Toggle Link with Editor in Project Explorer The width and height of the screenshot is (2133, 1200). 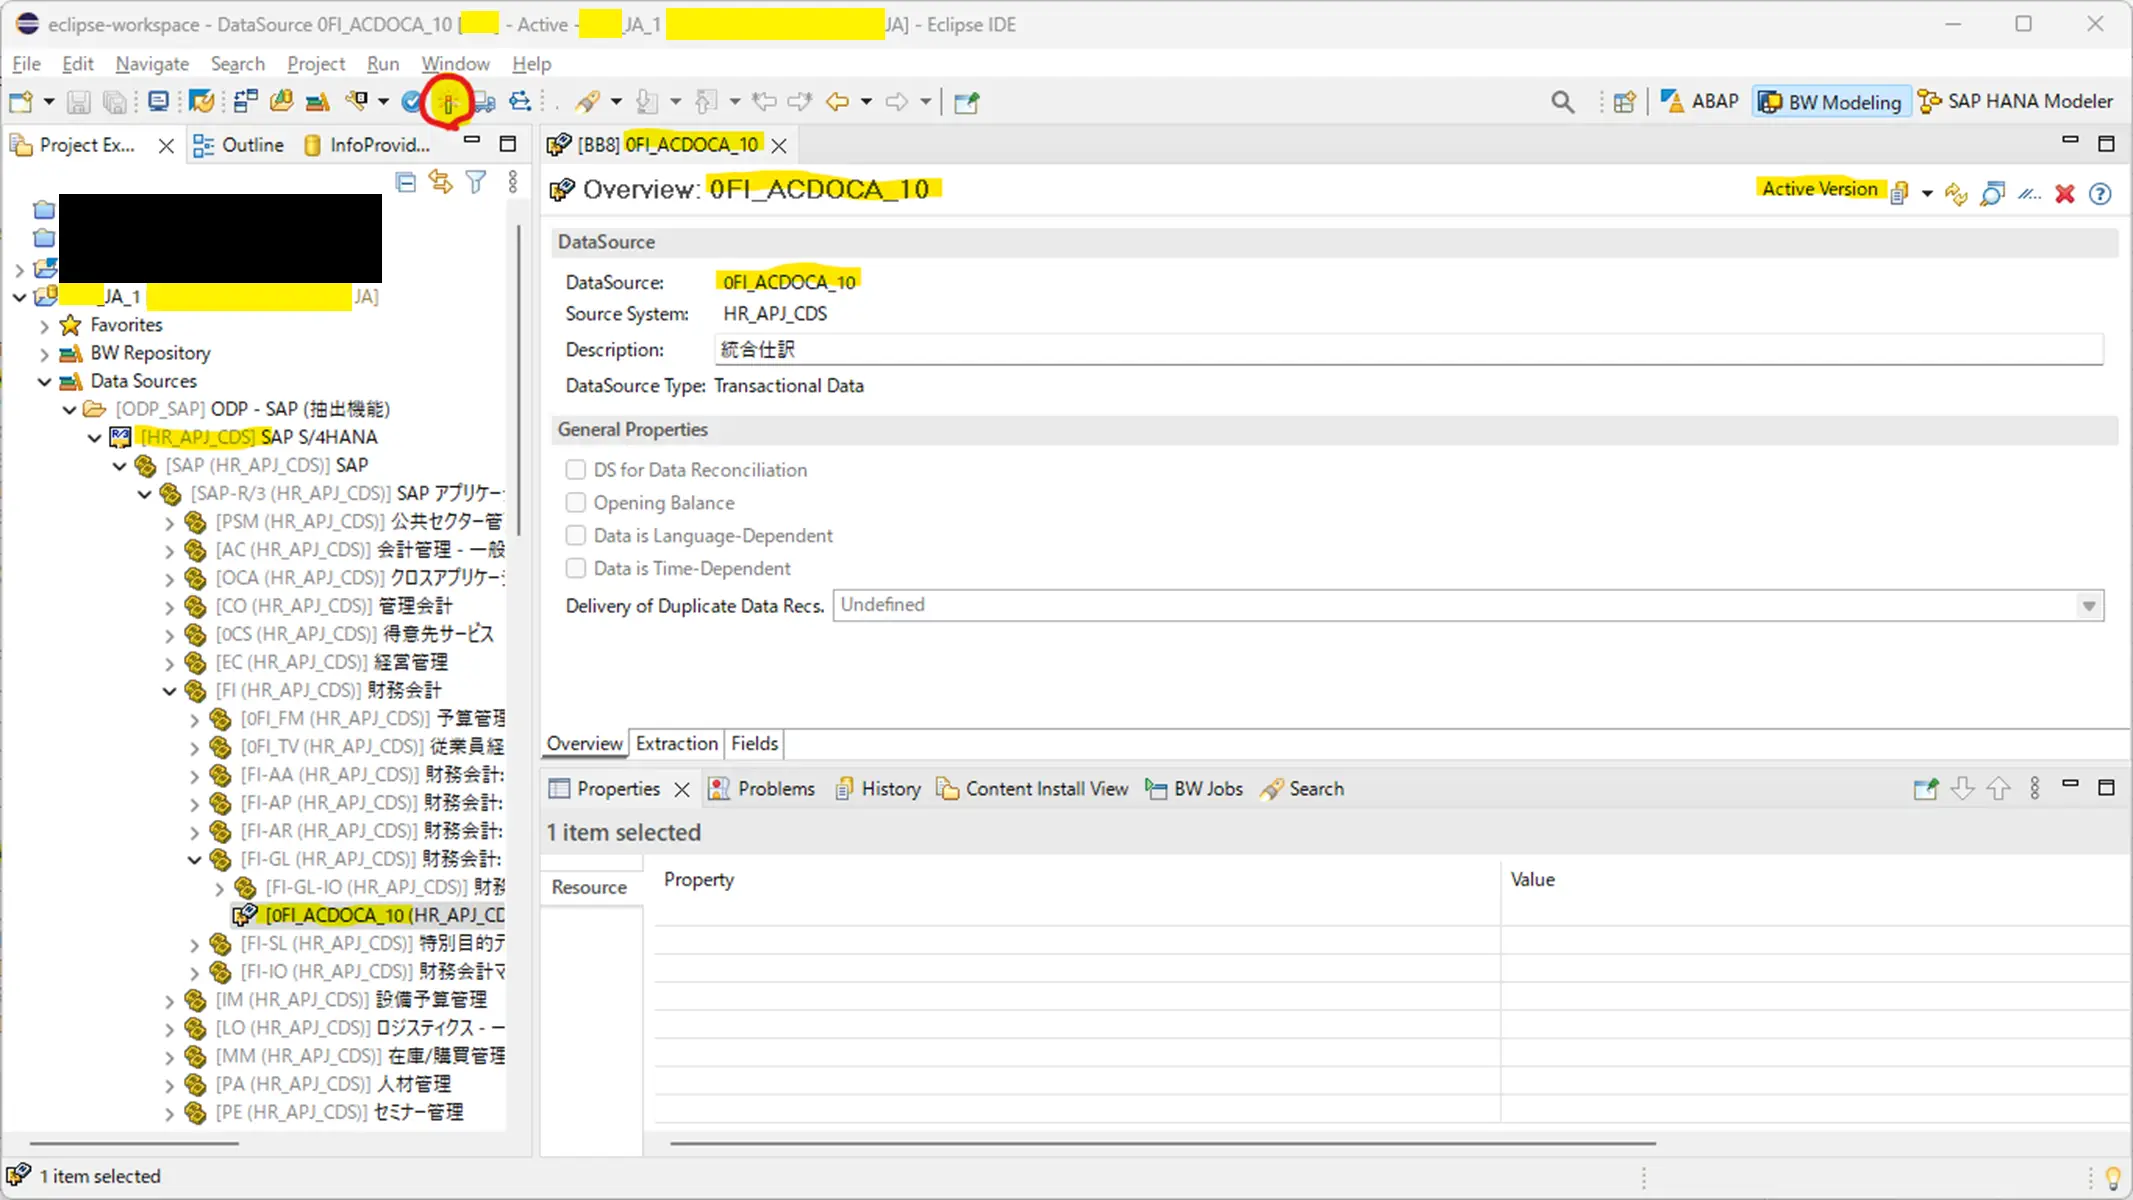coord(441,182)
